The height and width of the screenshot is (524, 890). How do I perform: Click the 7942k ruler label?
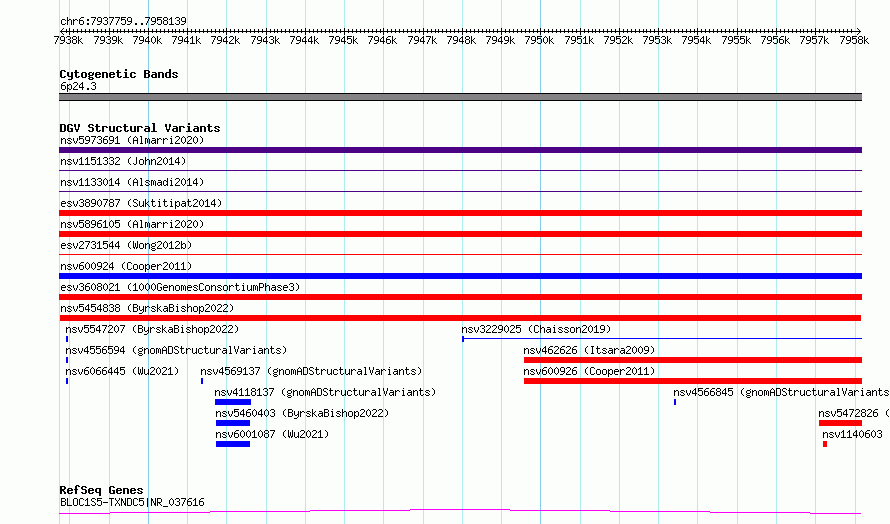tap(225, 40)
